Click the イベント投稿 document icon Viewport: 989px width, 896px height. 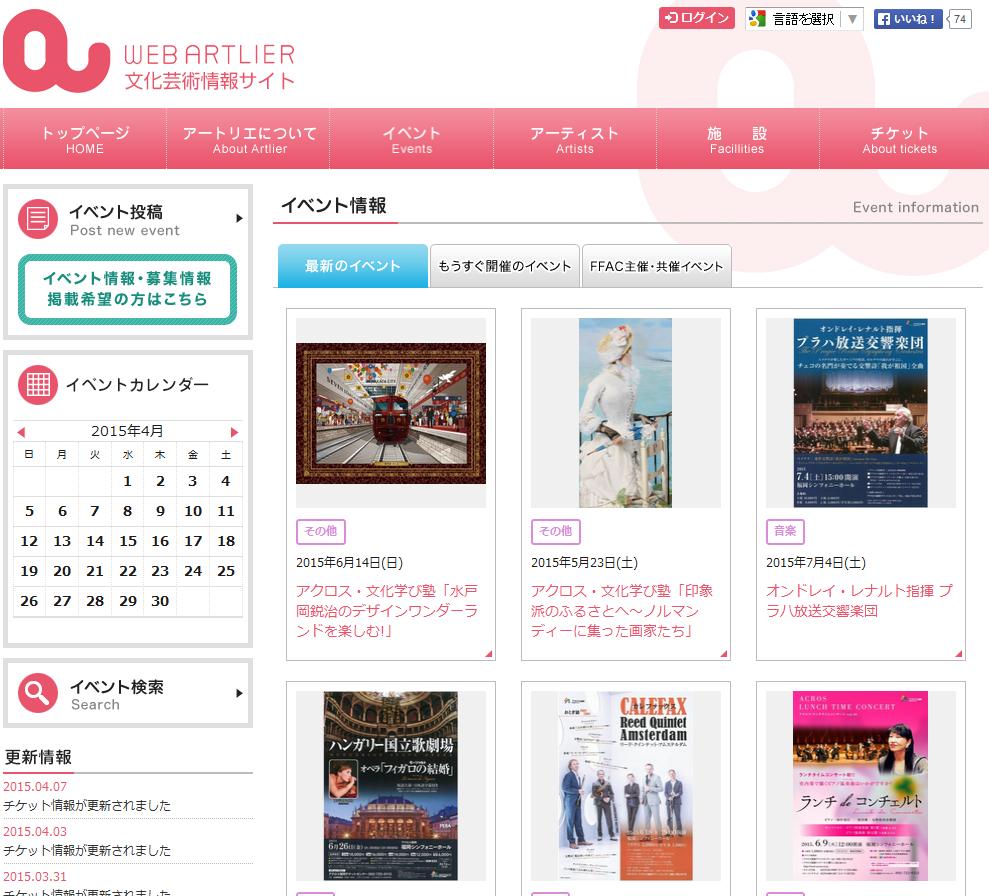(37, 219)
